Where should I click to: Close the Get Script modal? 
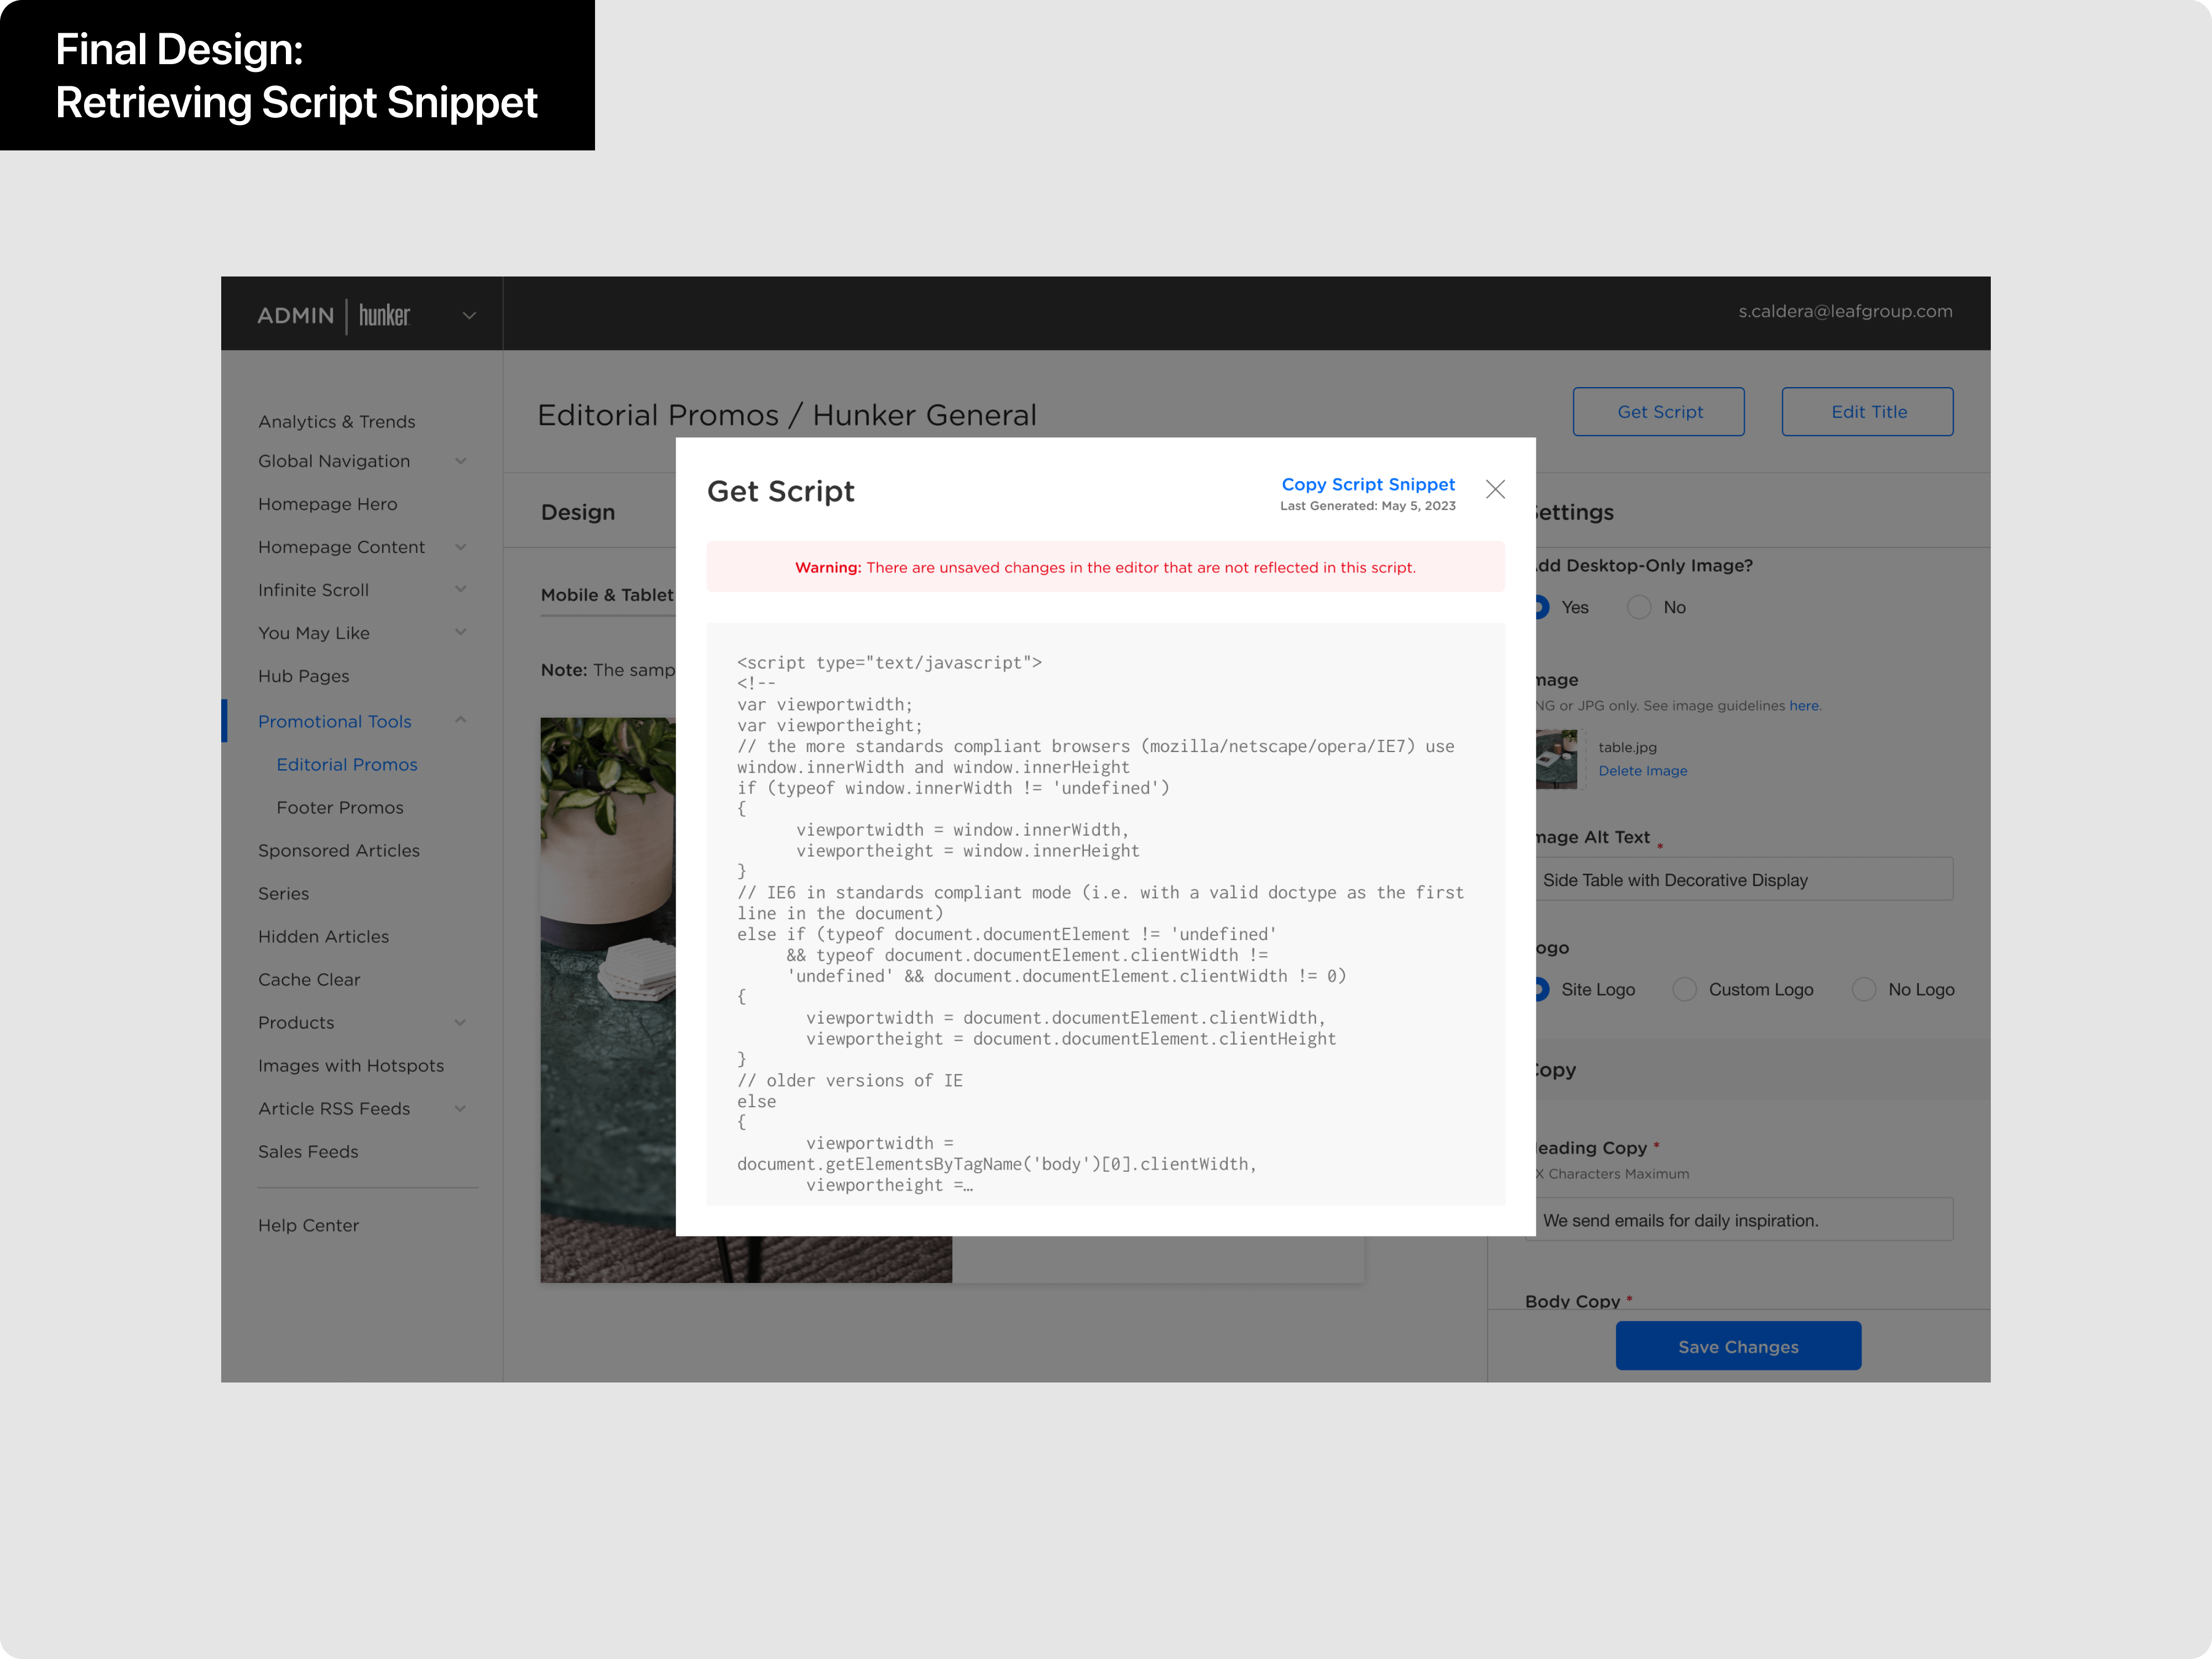1495,489
